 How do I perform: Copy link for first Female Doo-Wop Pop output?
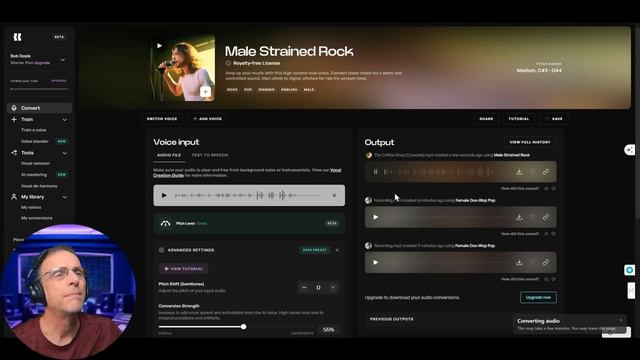point(546,217)
